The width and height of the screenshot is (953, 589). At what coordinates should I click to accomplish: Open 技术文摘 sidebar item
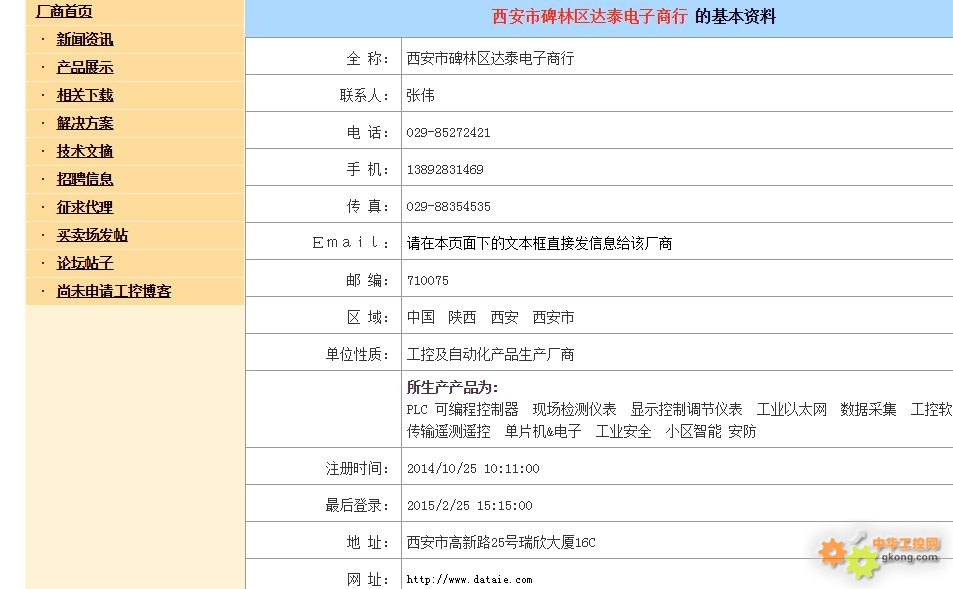(85, 151)
